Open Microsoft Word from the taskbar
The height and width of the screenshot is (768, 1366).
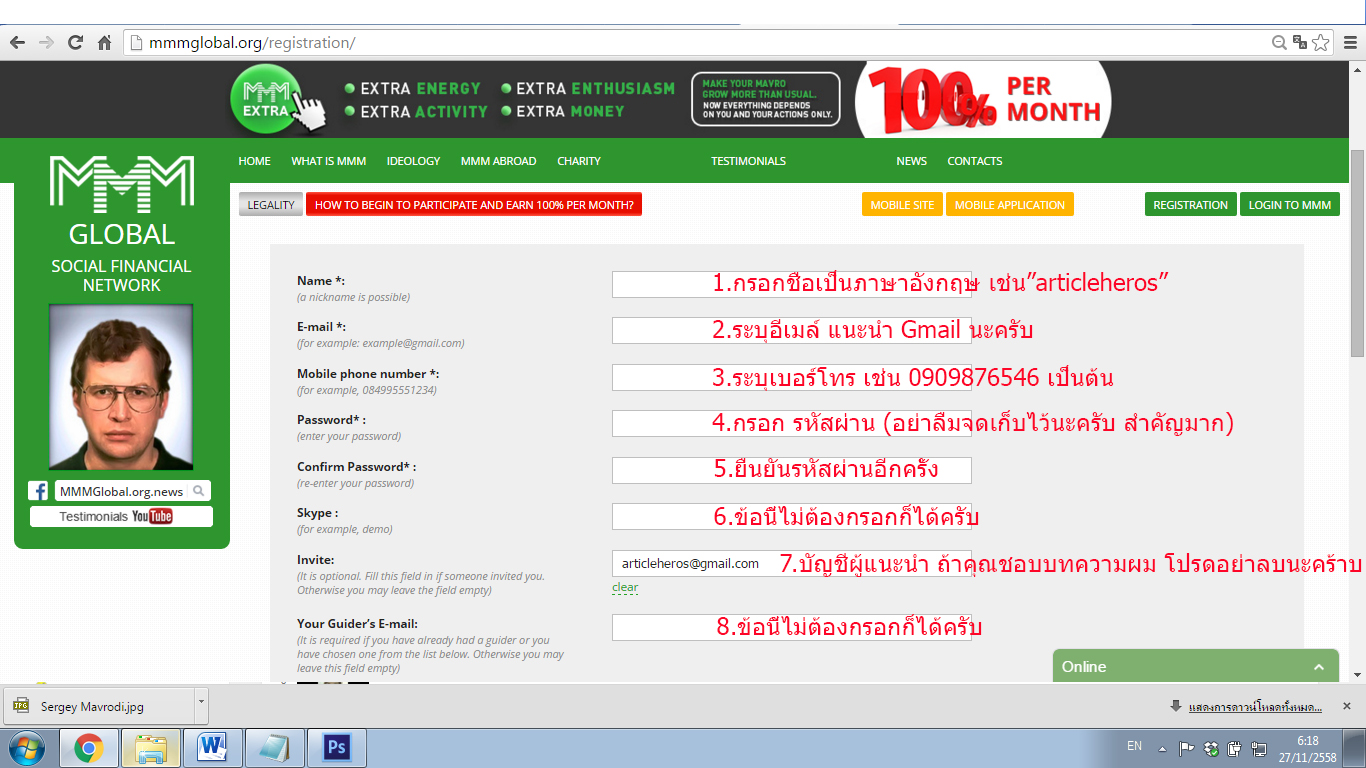tap(212, 748)
